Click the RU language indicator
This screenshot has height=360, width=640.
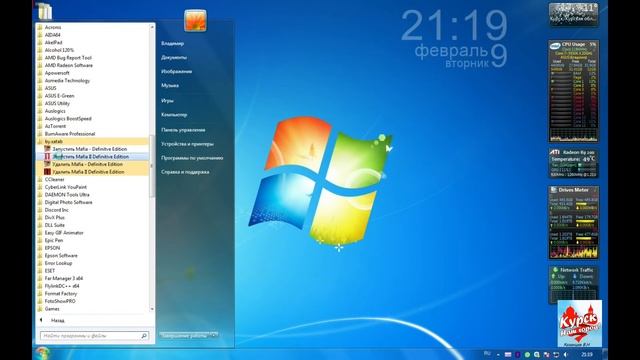click(x=487, y=353)
